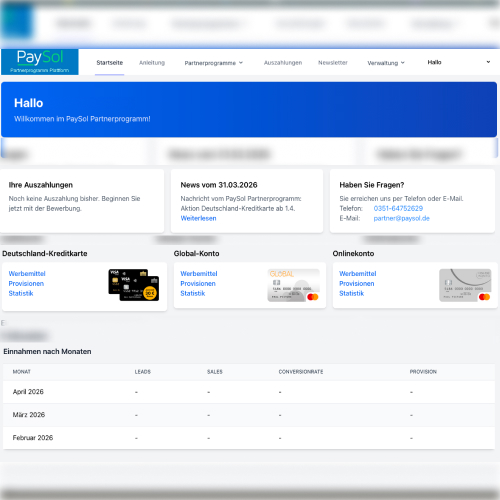Click the MONAT column header
Screen dimensions: 500x500
[x=22, y=372]
